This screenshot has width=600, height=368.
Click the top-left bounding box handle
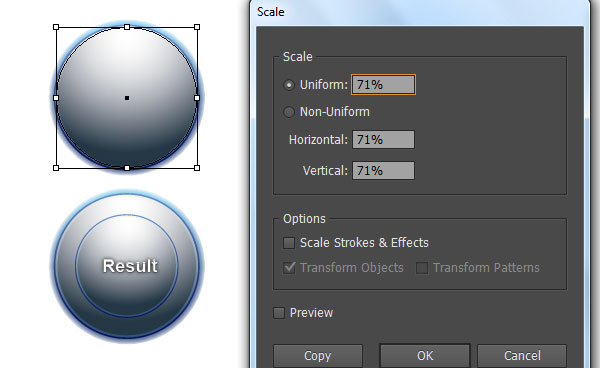coord(56,27)
